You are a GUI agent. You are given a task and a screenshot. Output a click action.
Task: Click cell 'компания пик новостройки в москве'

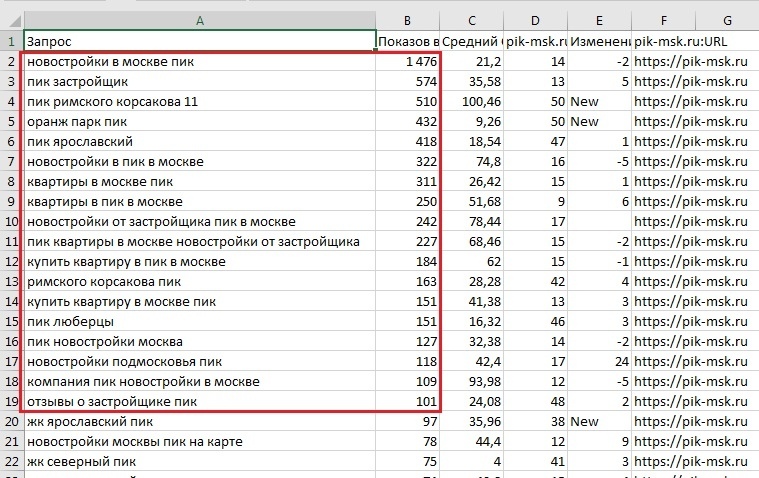coord(200,382)
